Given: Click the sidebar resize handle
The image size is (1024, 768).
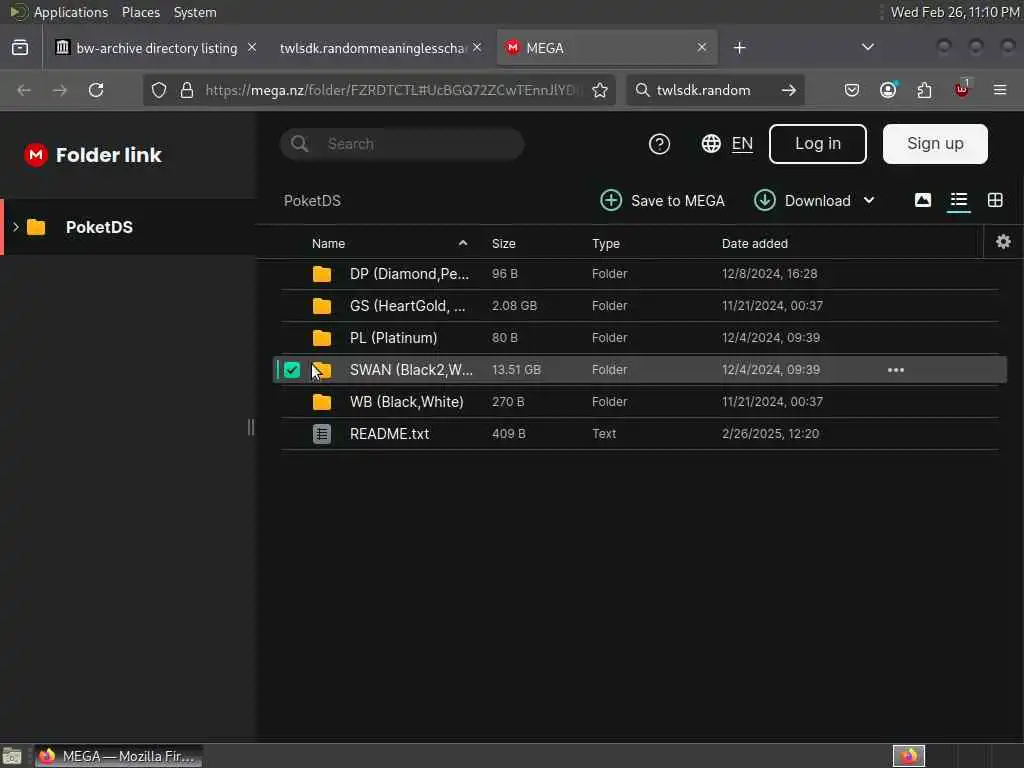Looking at the screenshot, I should click(251, 427).
